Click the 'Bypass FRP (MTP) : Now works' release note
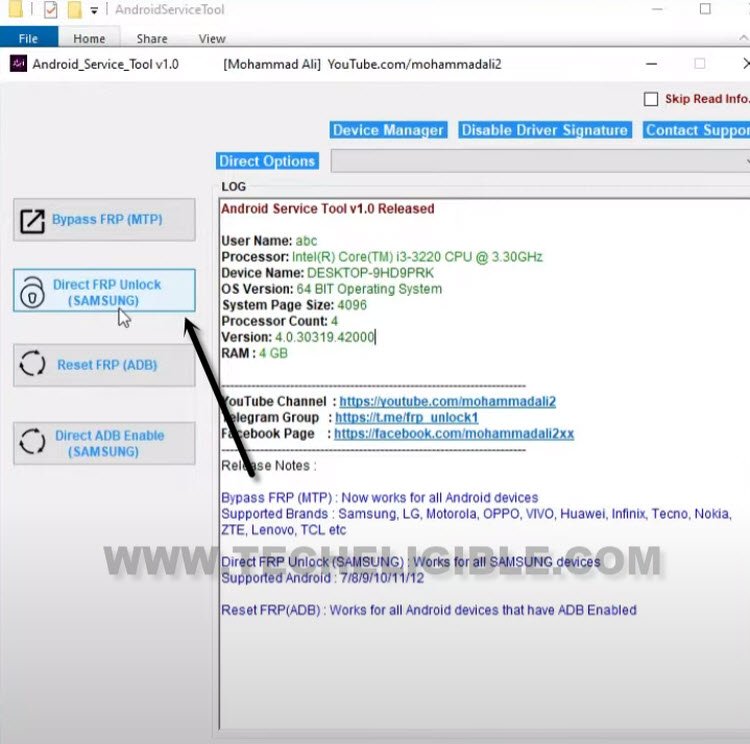Viewport: 750px width, 744px height. (379, 498)
